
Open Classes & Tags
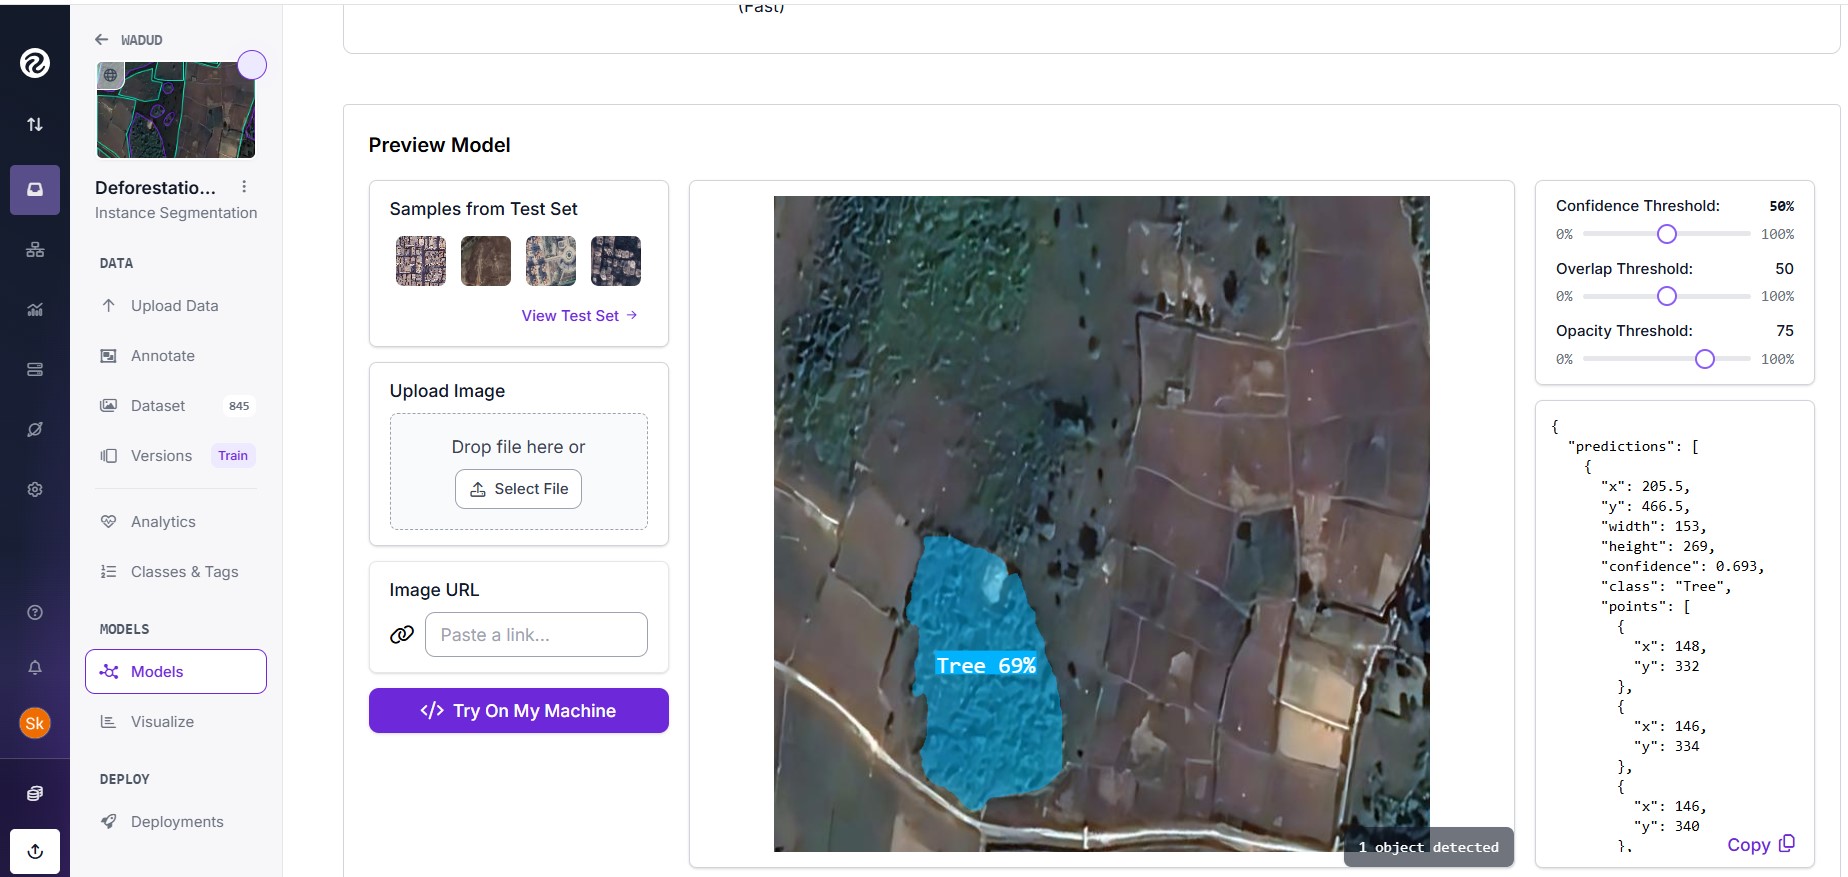tap(184, 572)
